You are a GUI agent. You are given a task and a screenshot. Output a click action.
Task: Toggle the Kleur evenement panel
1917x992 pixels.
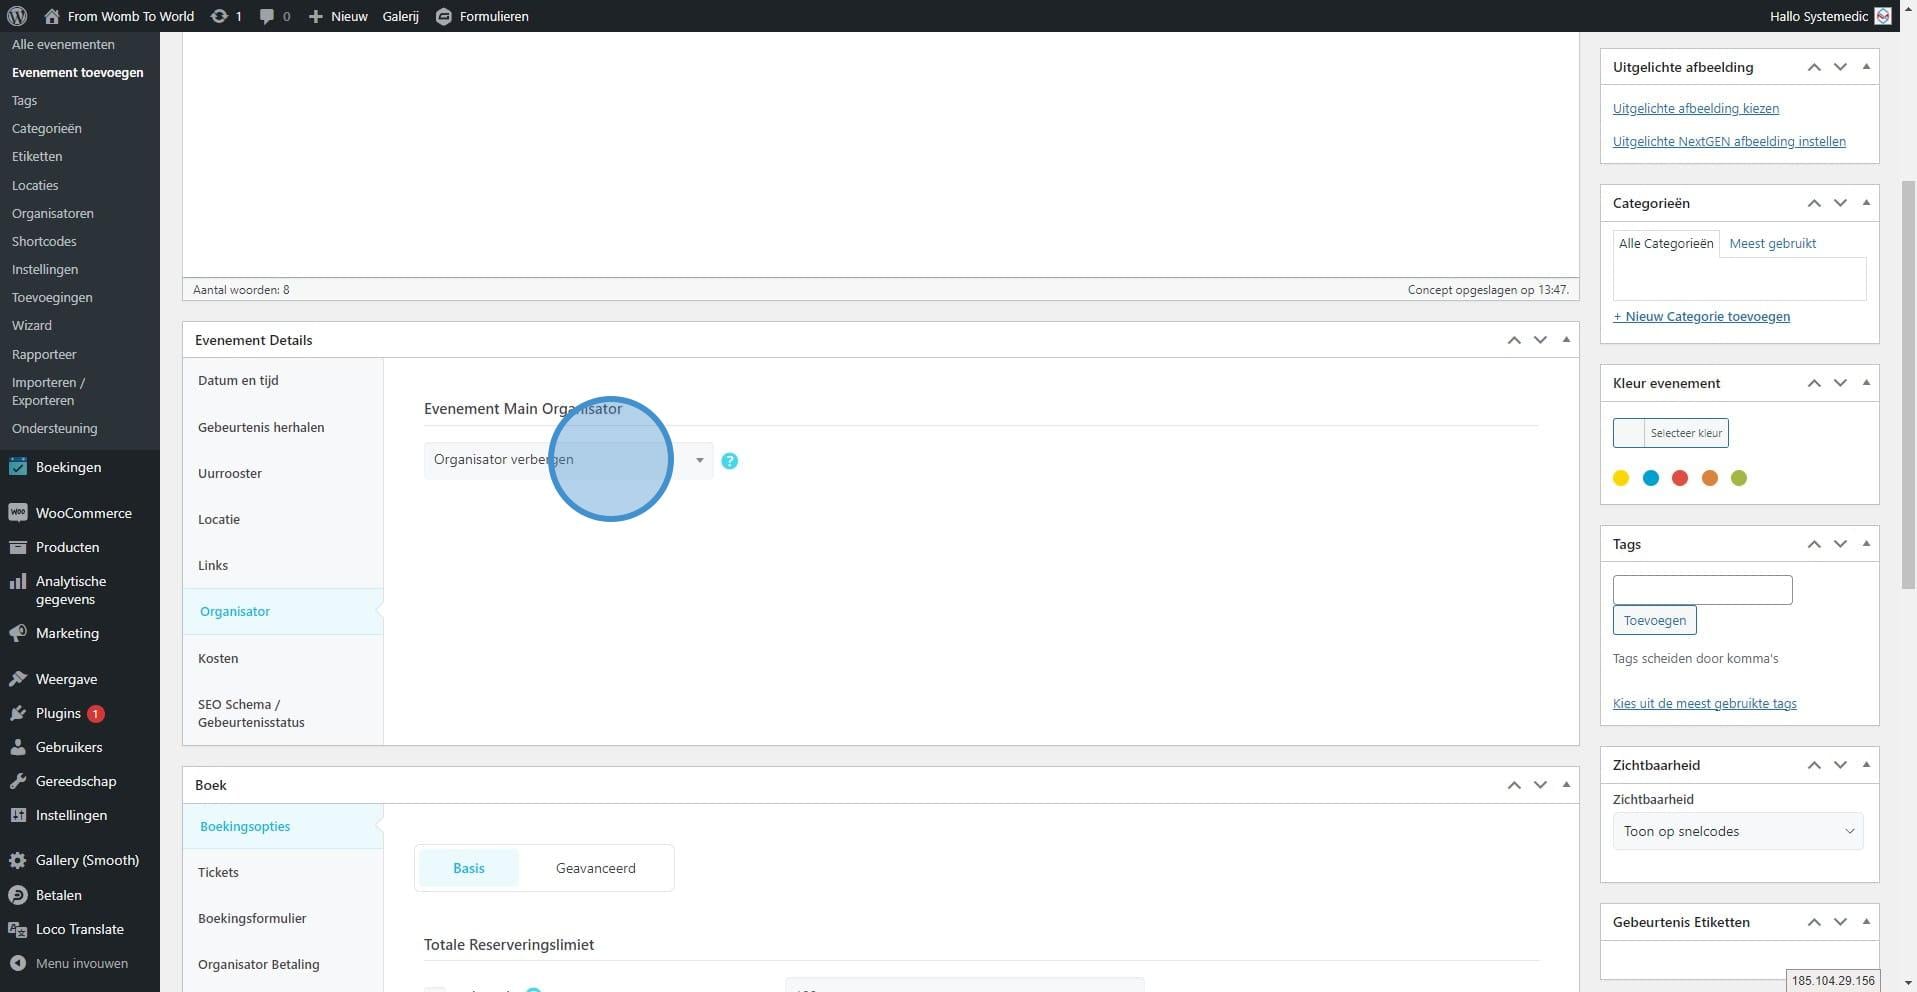click(1866, 383)
